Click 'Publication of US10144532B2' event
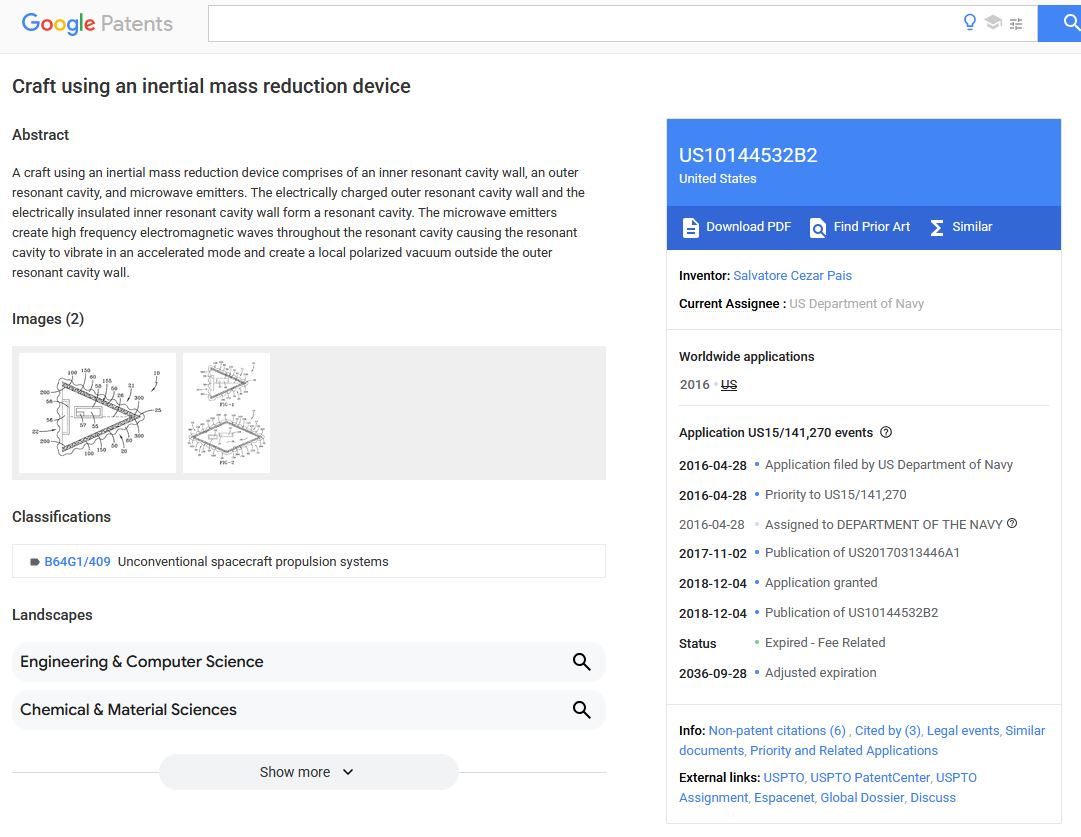The height and width of the screenshot is (837, 1081). point(851,613)
